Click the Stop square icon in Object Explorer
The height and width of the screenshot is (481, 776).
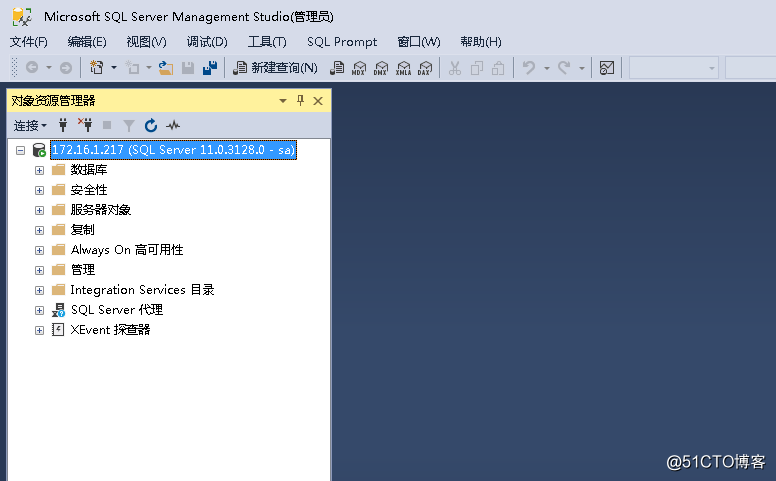click(x=106, y=125)
